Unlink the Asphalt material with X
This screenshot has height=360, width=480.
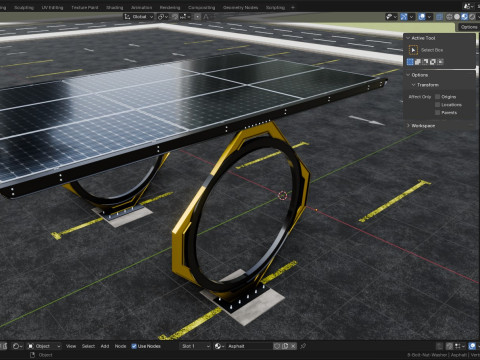pos(293,346)
